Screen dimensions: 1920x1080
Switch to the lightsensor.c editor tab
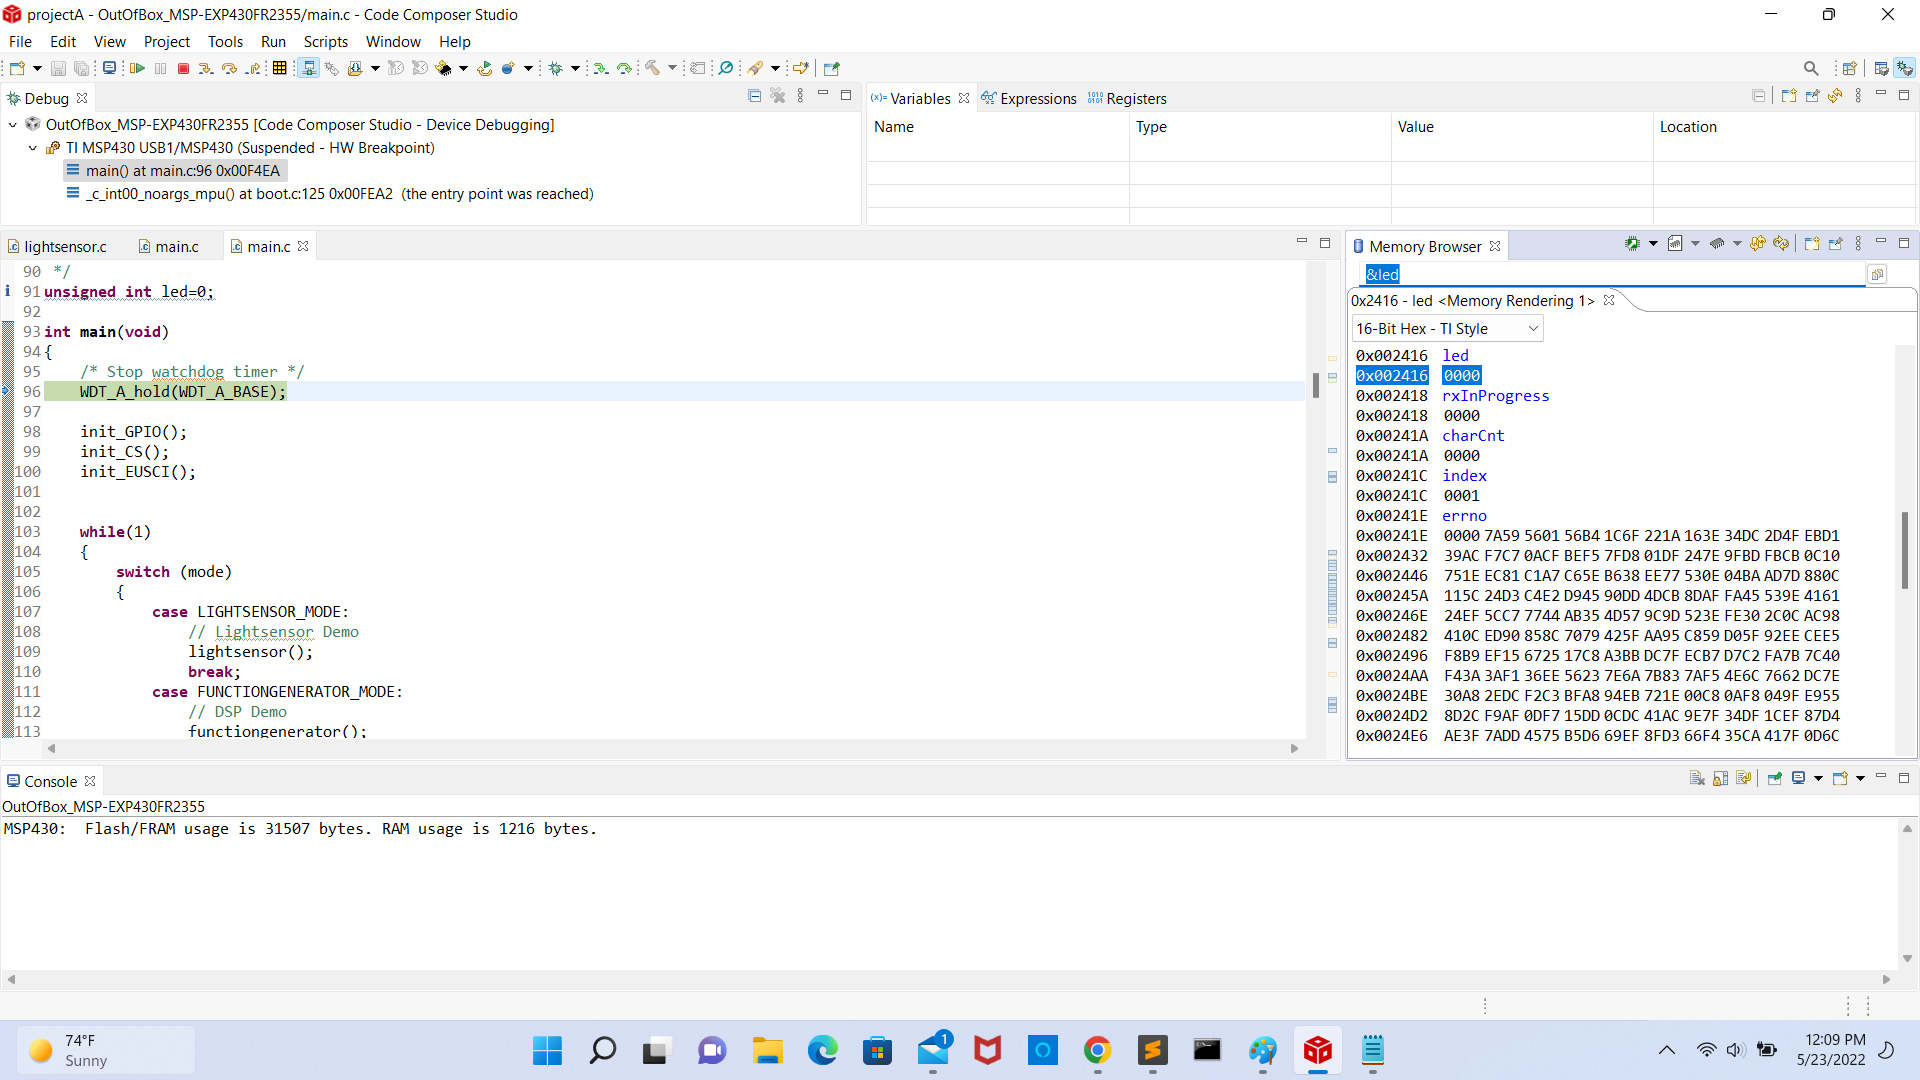coord(58,246)
